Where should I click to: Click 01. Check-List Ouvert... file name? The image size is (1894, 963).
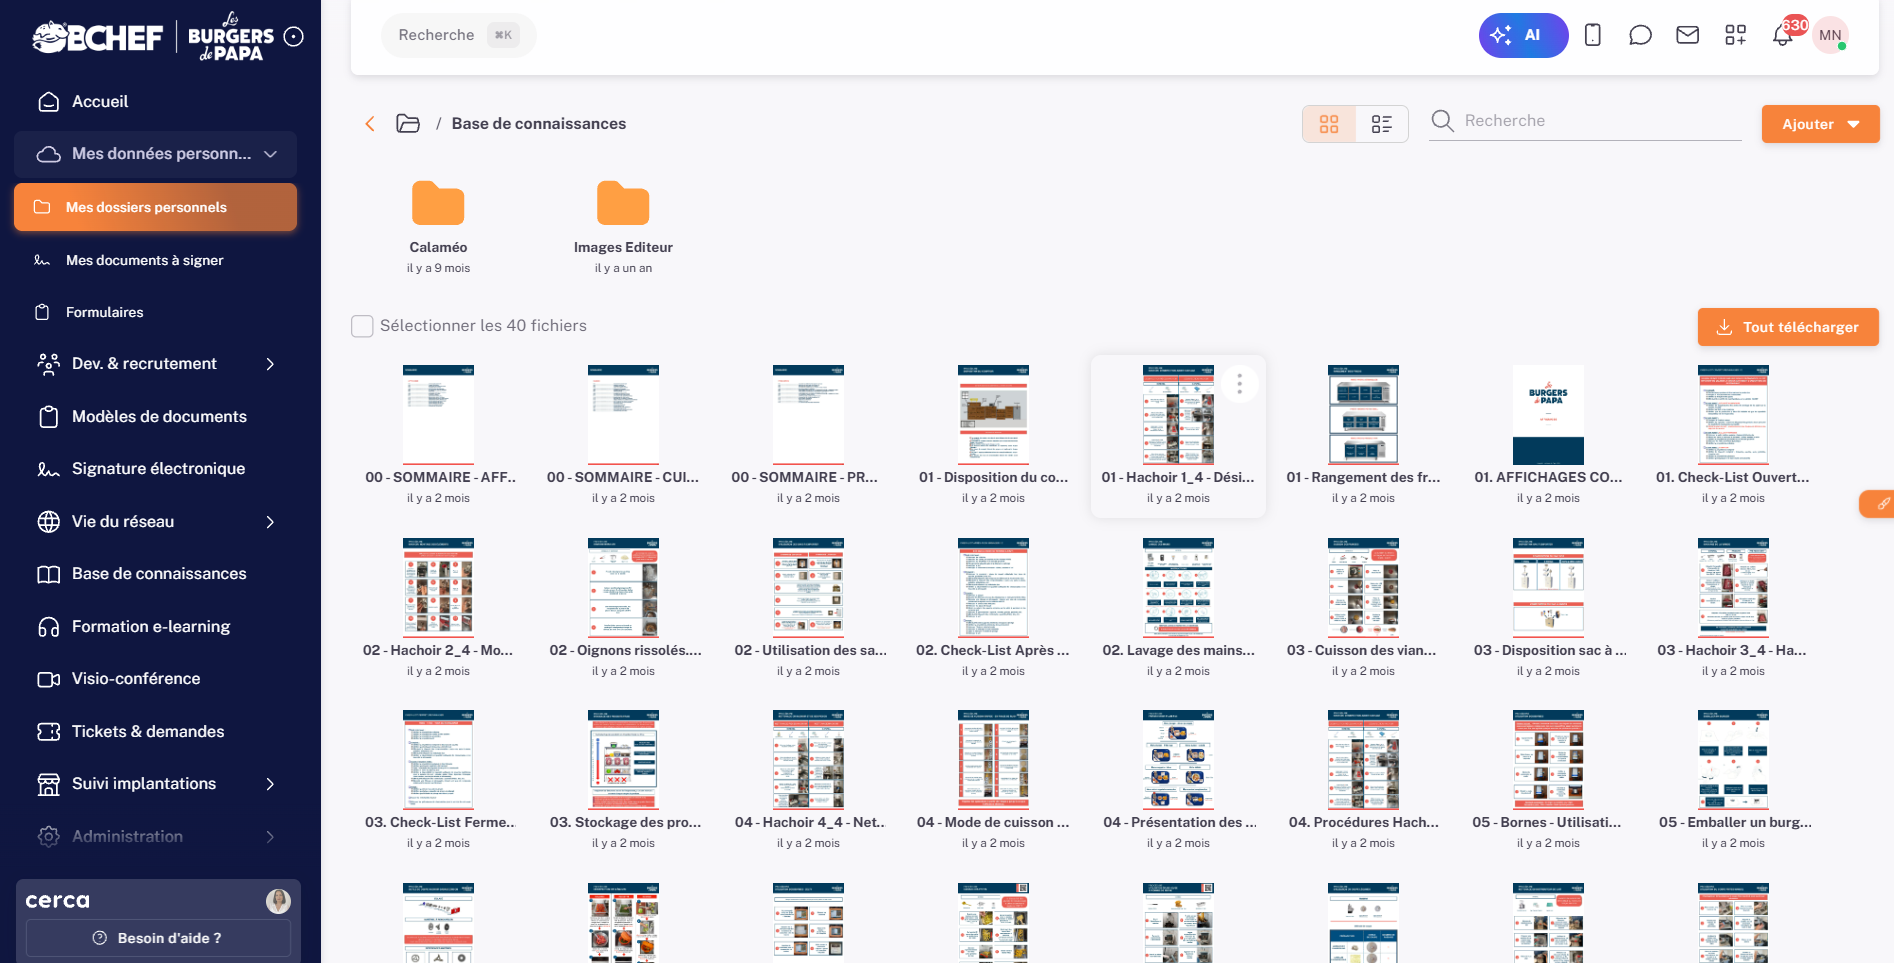click(x=1733, y=477)
